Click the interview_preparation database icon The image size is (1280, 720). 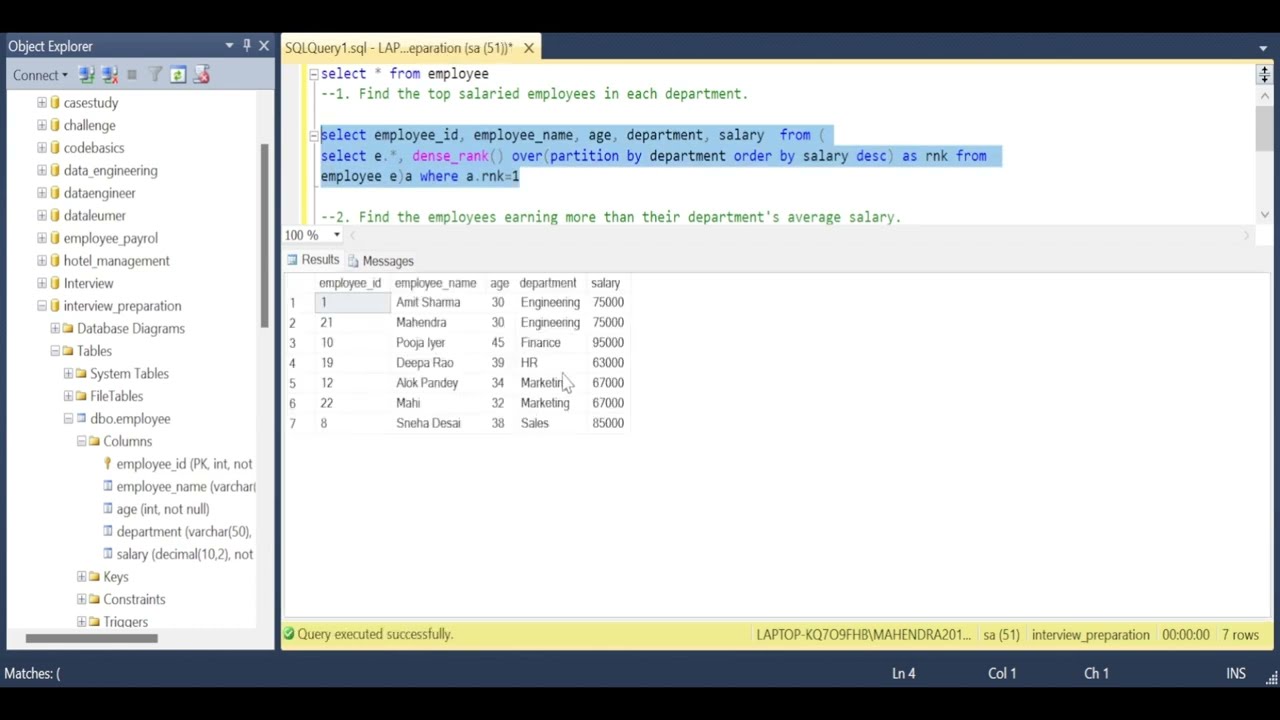tap(54, 306)
